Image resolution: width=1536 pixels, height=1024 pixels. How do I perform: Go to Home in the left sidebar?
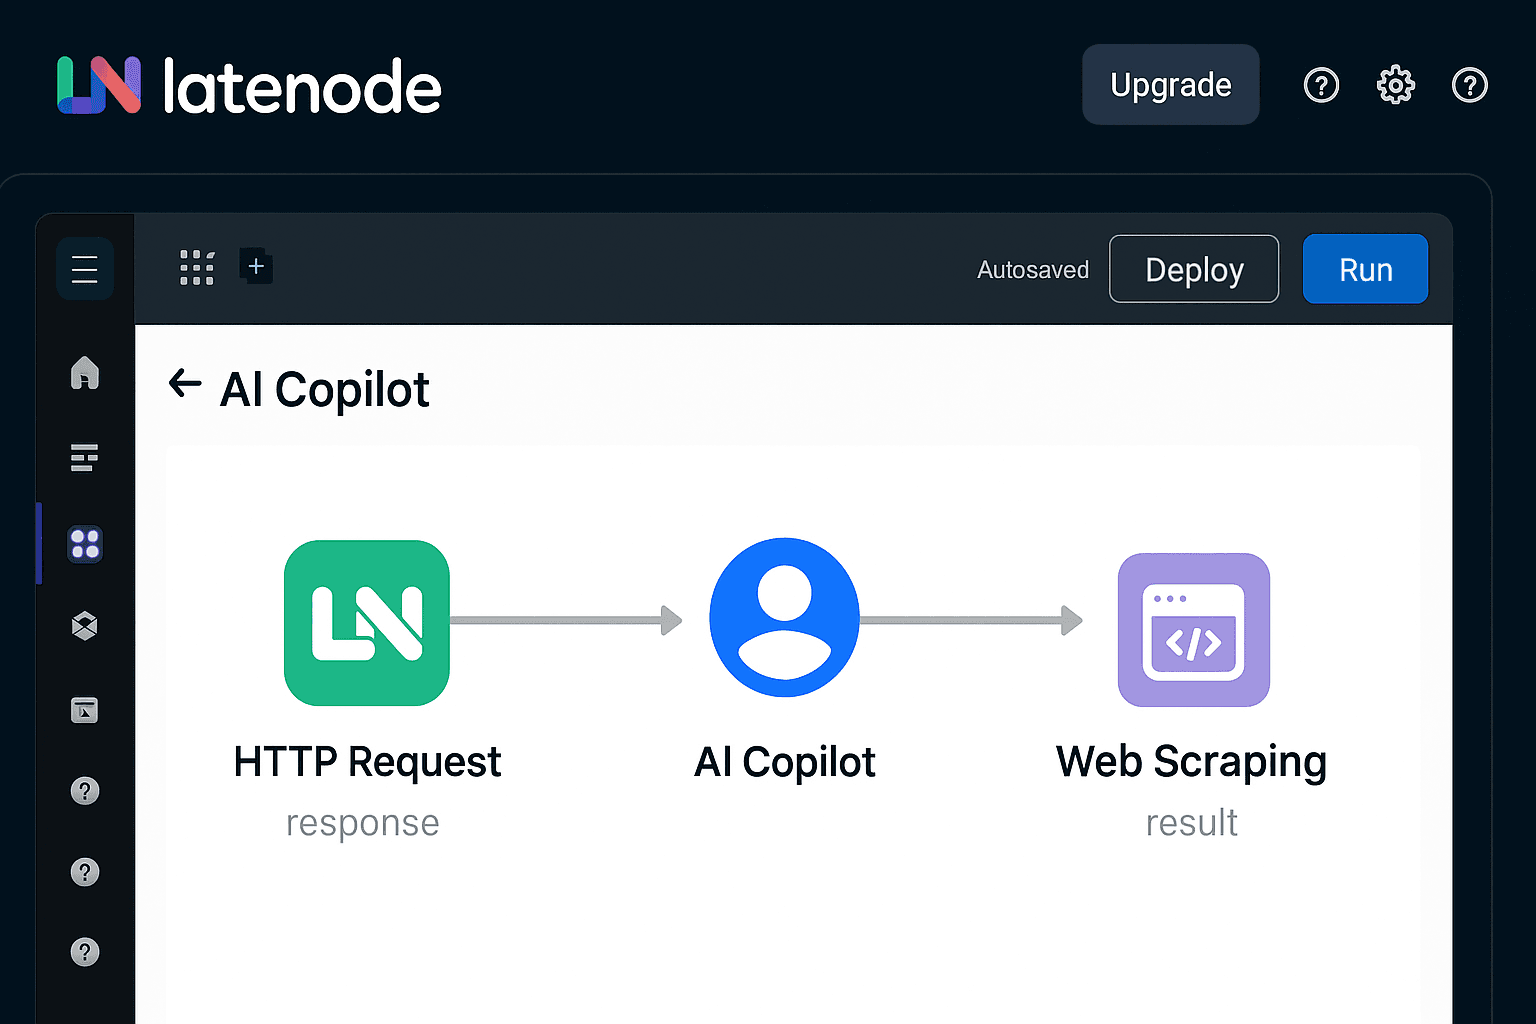tap(85, 373)
